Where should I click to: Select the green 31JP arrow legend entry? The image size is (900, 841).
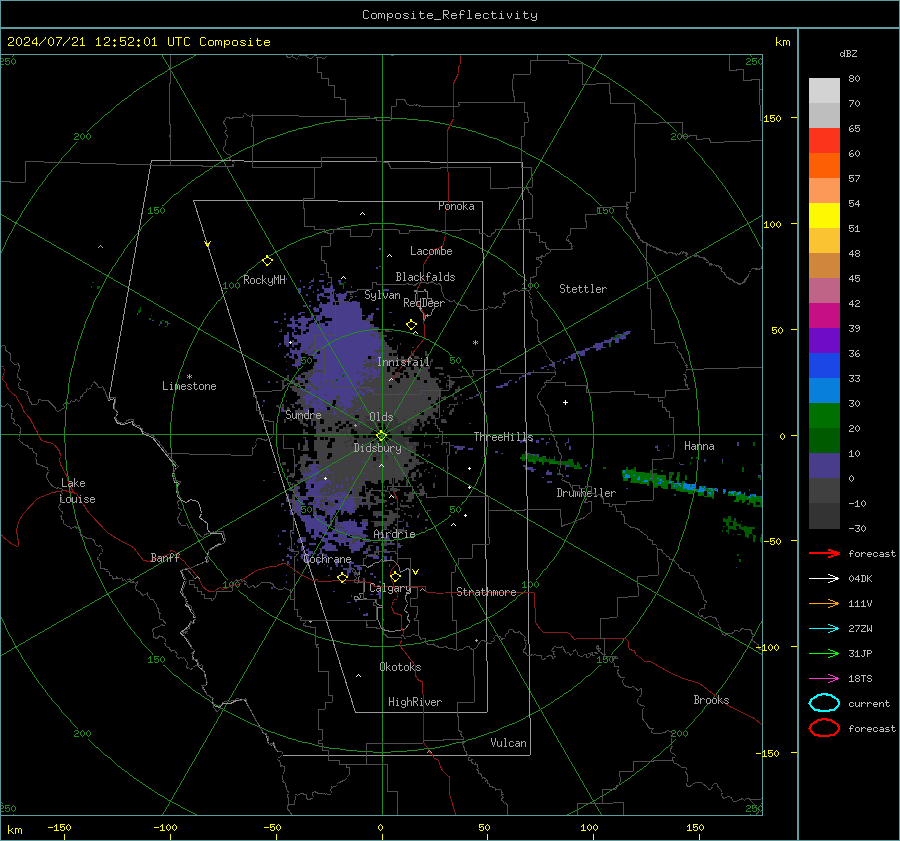click(x=824, y=653)
